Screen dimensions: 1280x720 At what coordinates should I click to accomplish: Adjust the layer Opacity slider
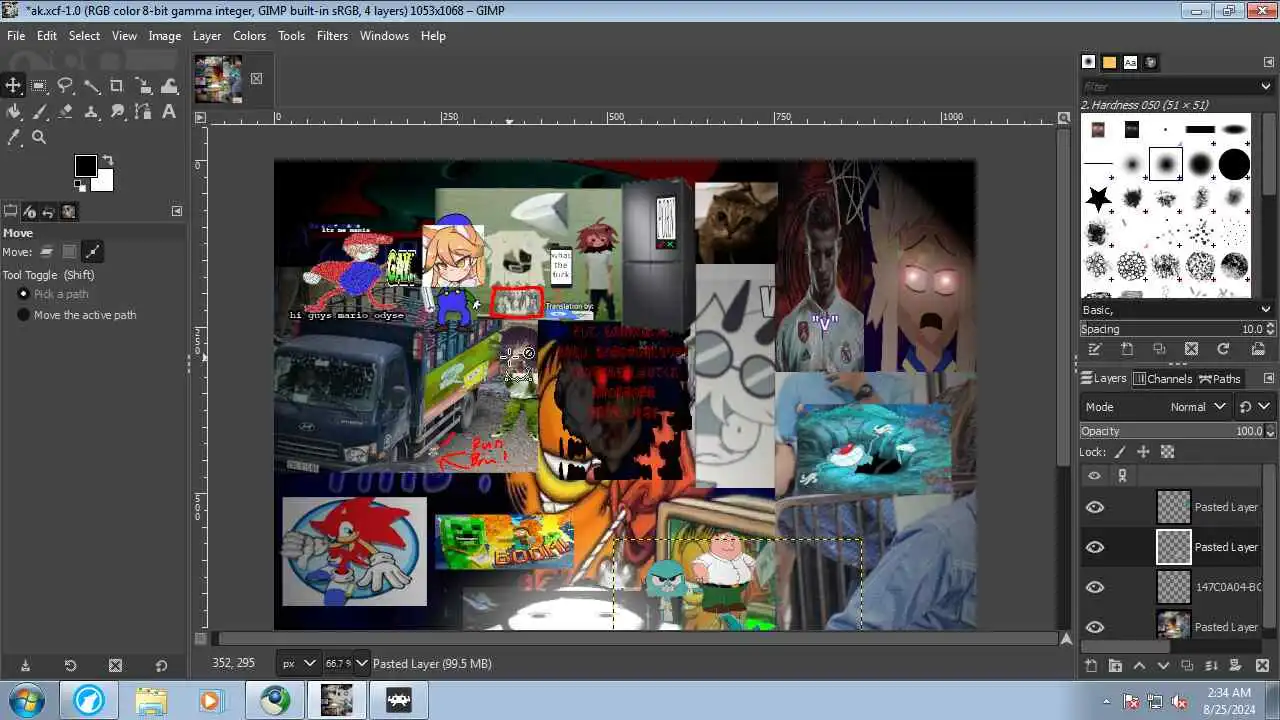(1177, 431)
